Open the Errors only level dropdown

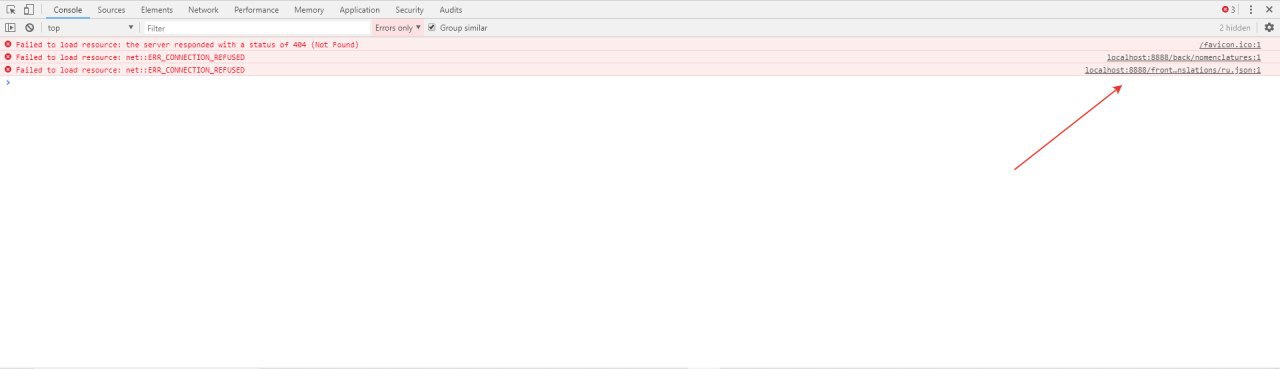(x=398, y=28)
